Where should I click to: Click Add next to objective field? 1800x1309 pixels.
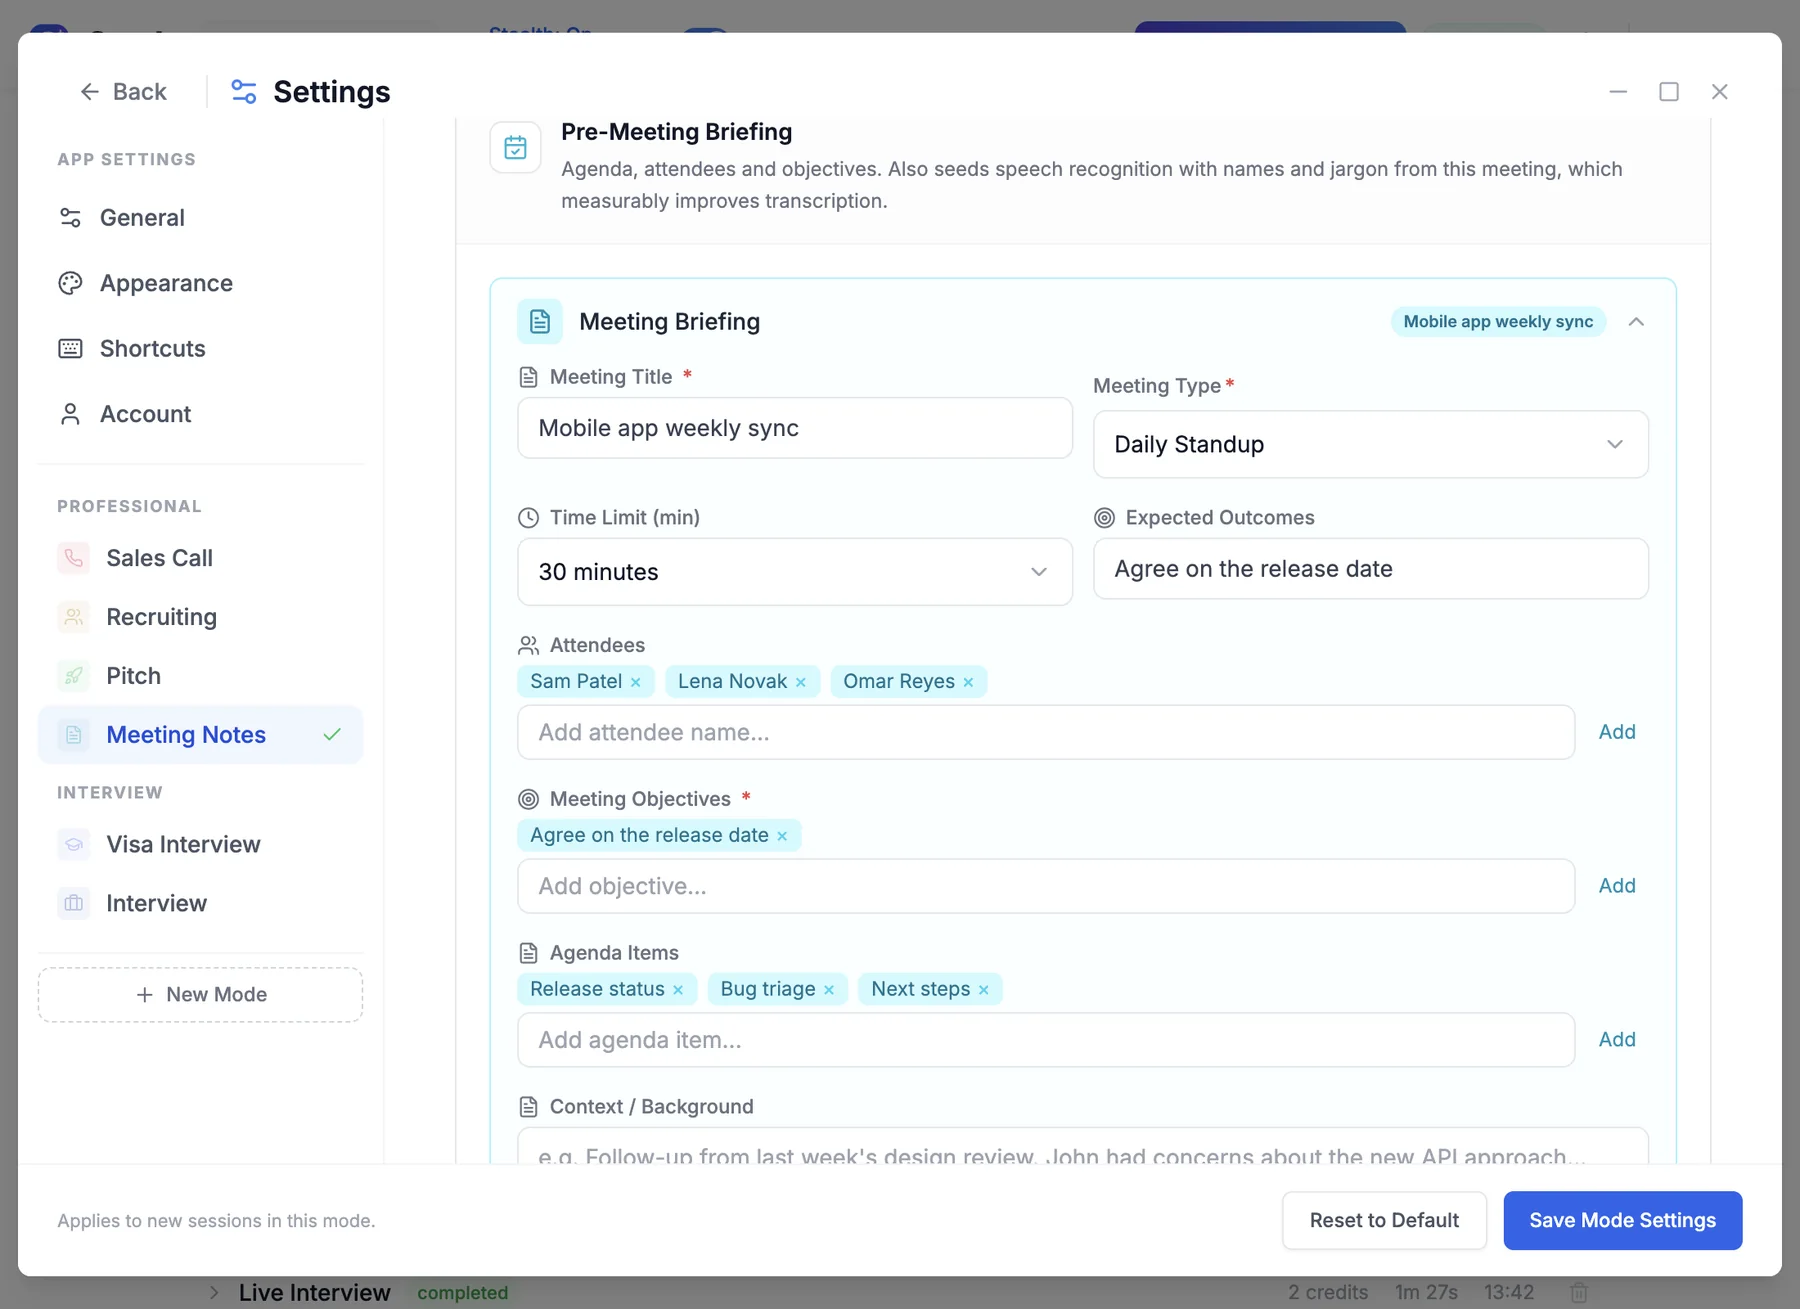pyautogui.click(x=1617, y=886)
